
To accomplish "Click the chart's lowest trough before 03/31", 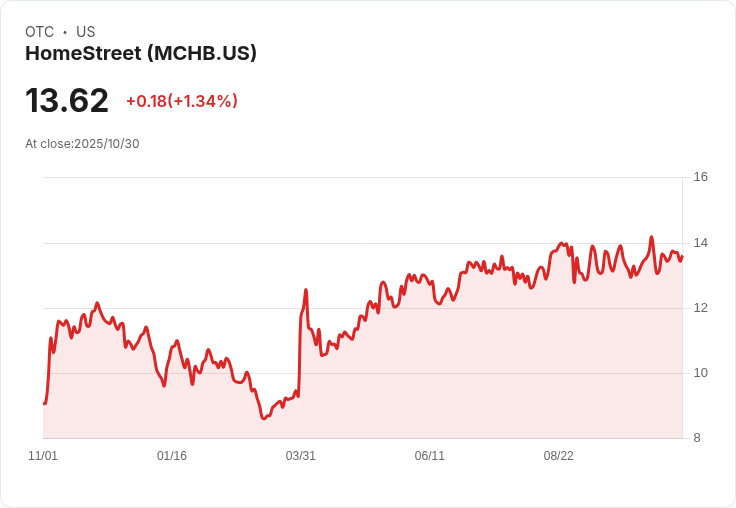I will [x=263, y=418].
